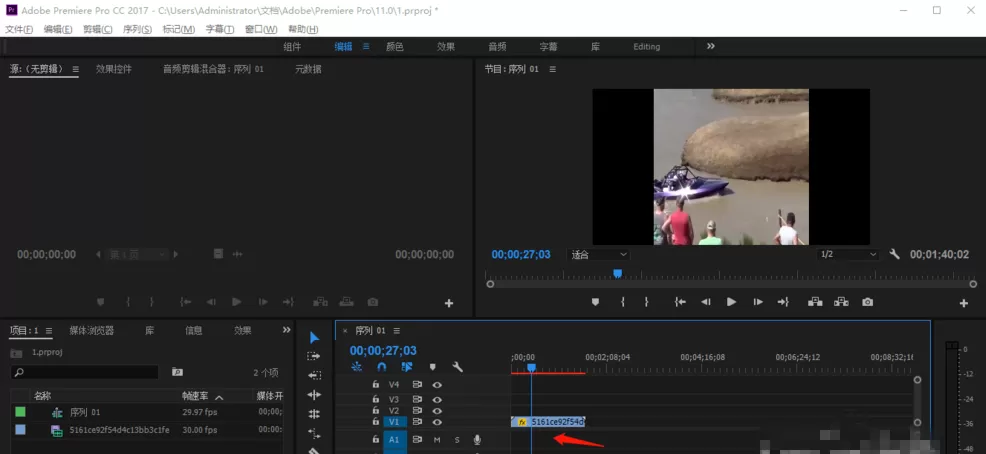The width and height of the screenshot is (986, 454).
Task: Switch to 颜色 workspace
Action: click(x=395, y=47)
